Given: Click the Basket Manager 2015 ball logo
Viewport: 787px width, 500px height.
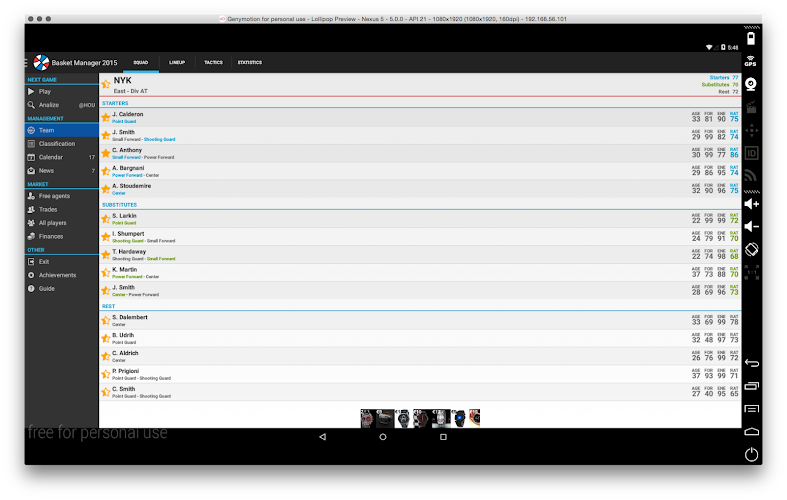Looking at the screenshot, I should pos(41,63).
